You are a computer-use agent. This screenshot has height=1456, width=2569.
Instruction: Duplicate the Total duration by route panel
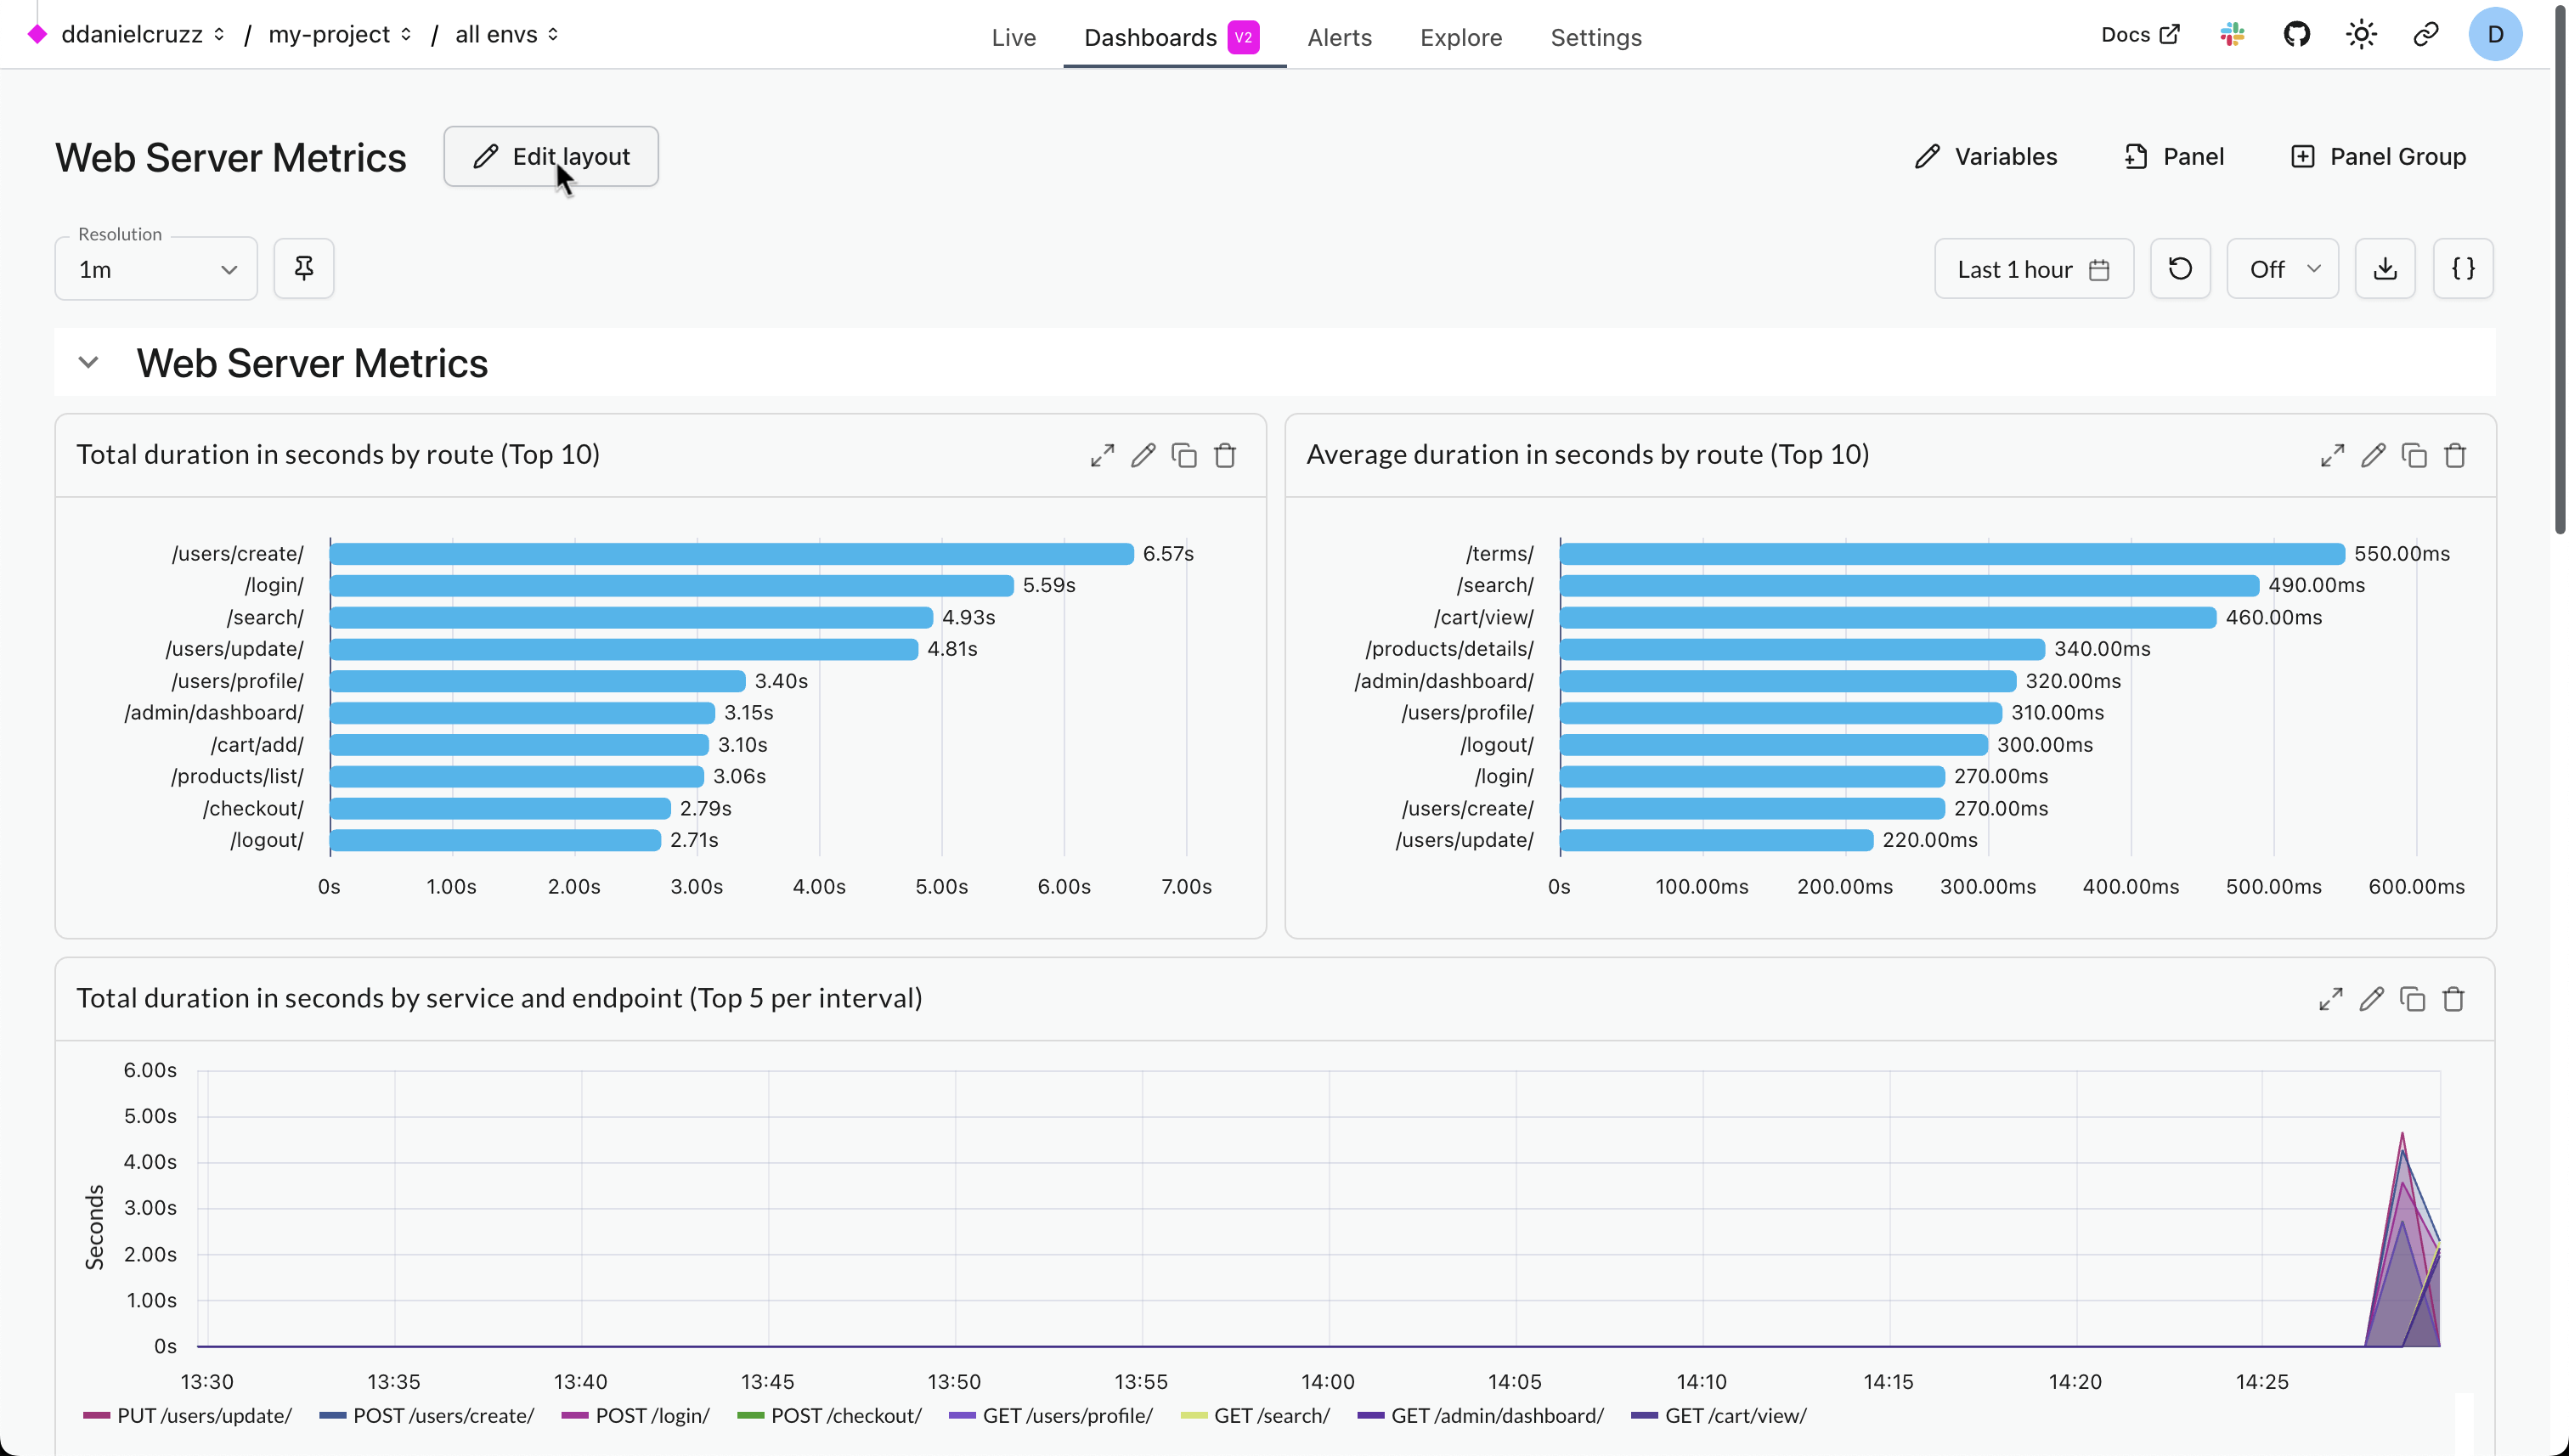(1184, 456)
